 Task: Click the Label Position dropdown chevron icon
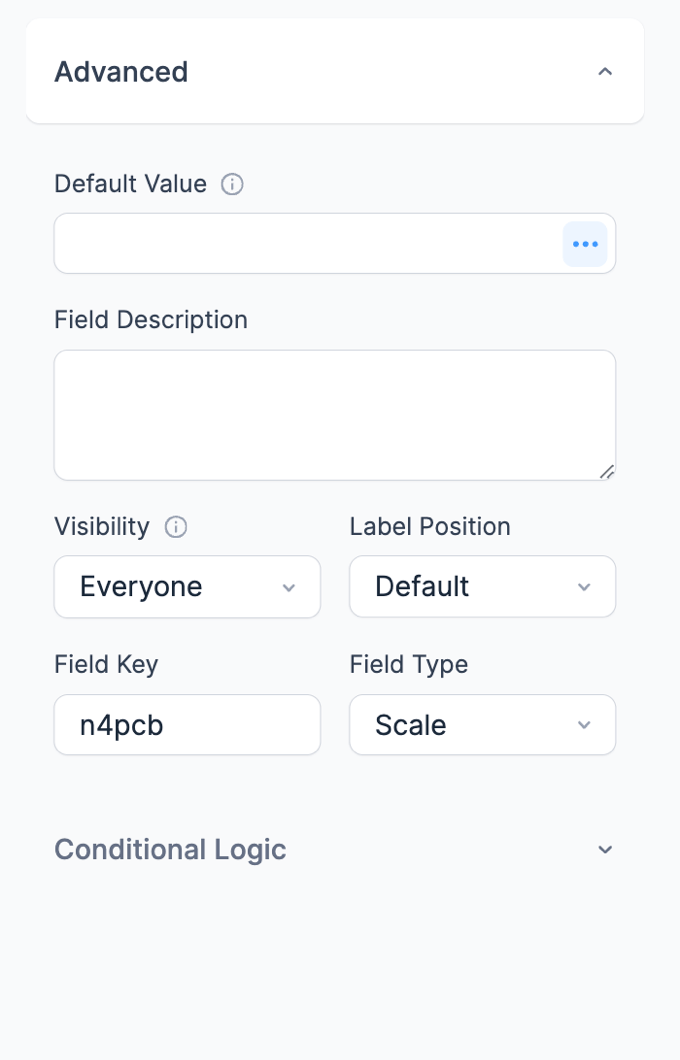584,587
